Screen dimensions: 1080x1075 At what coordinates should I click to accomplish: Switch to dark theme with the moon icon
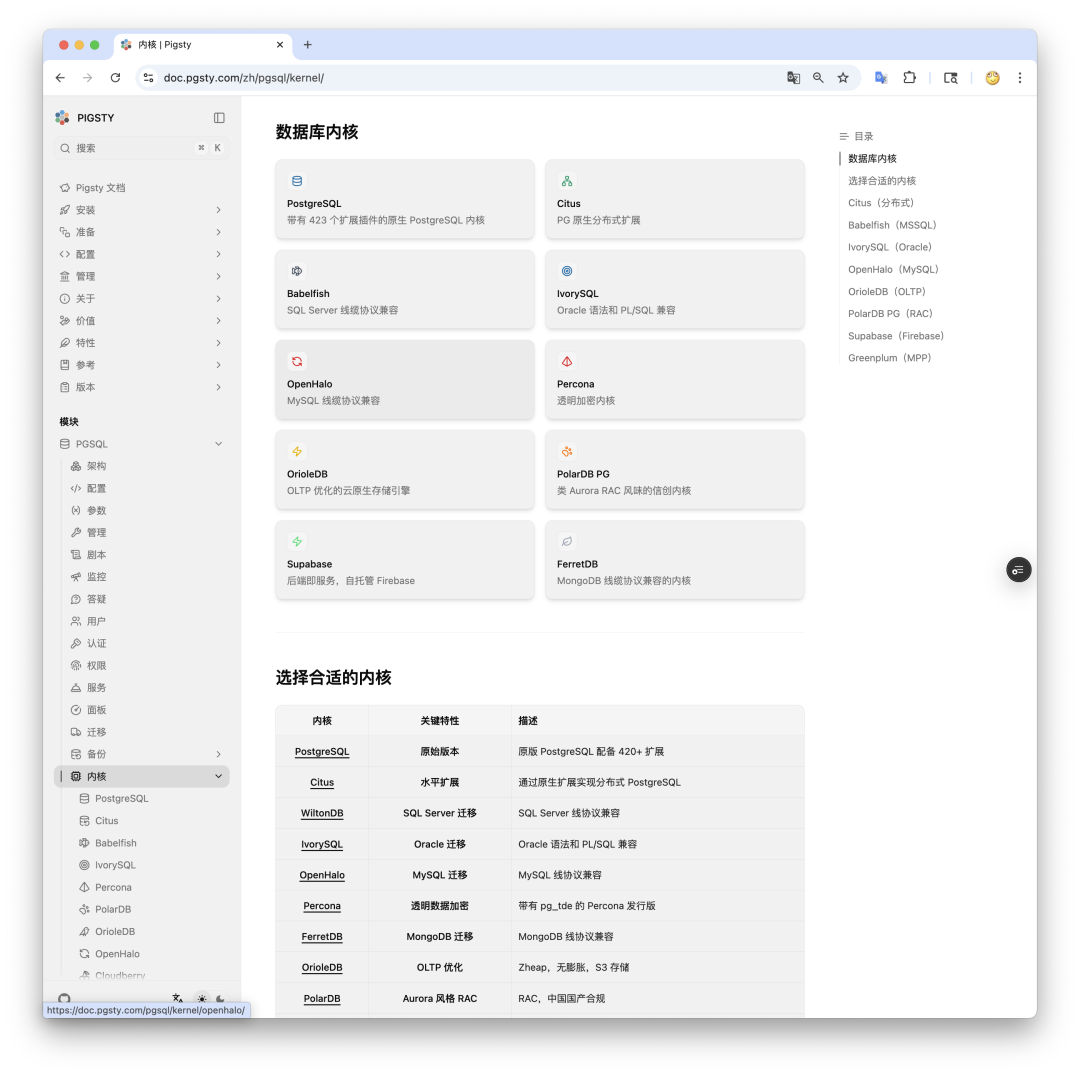(220, 998)
